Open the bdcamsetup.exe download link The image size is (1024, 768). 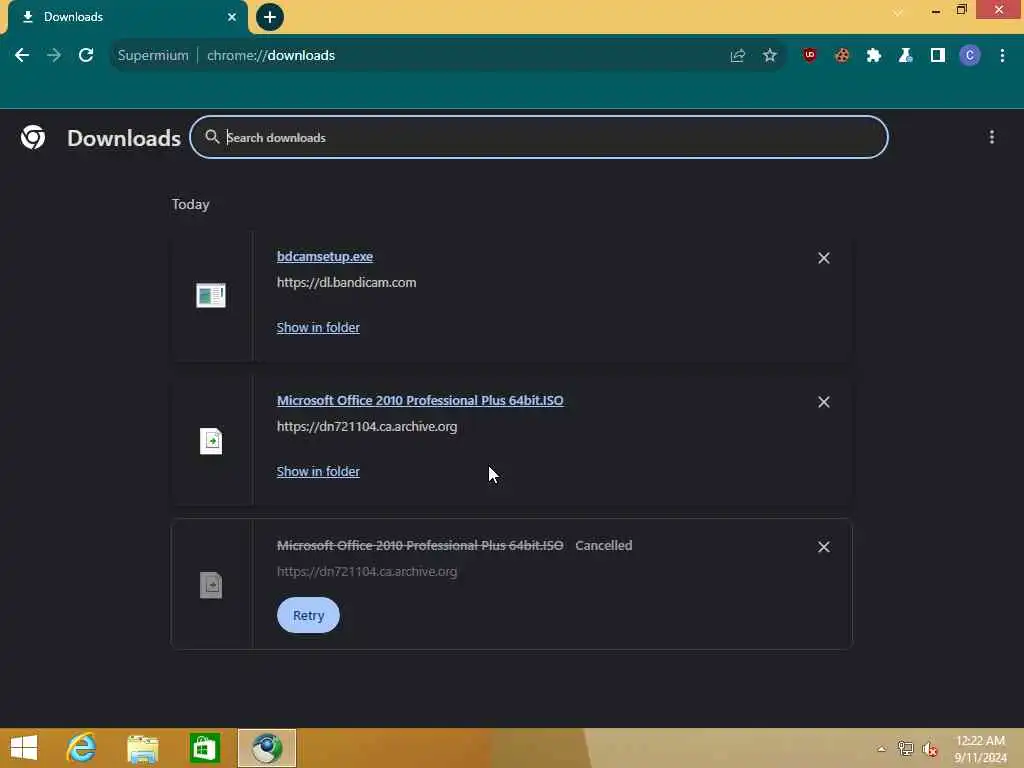point(325,257)
